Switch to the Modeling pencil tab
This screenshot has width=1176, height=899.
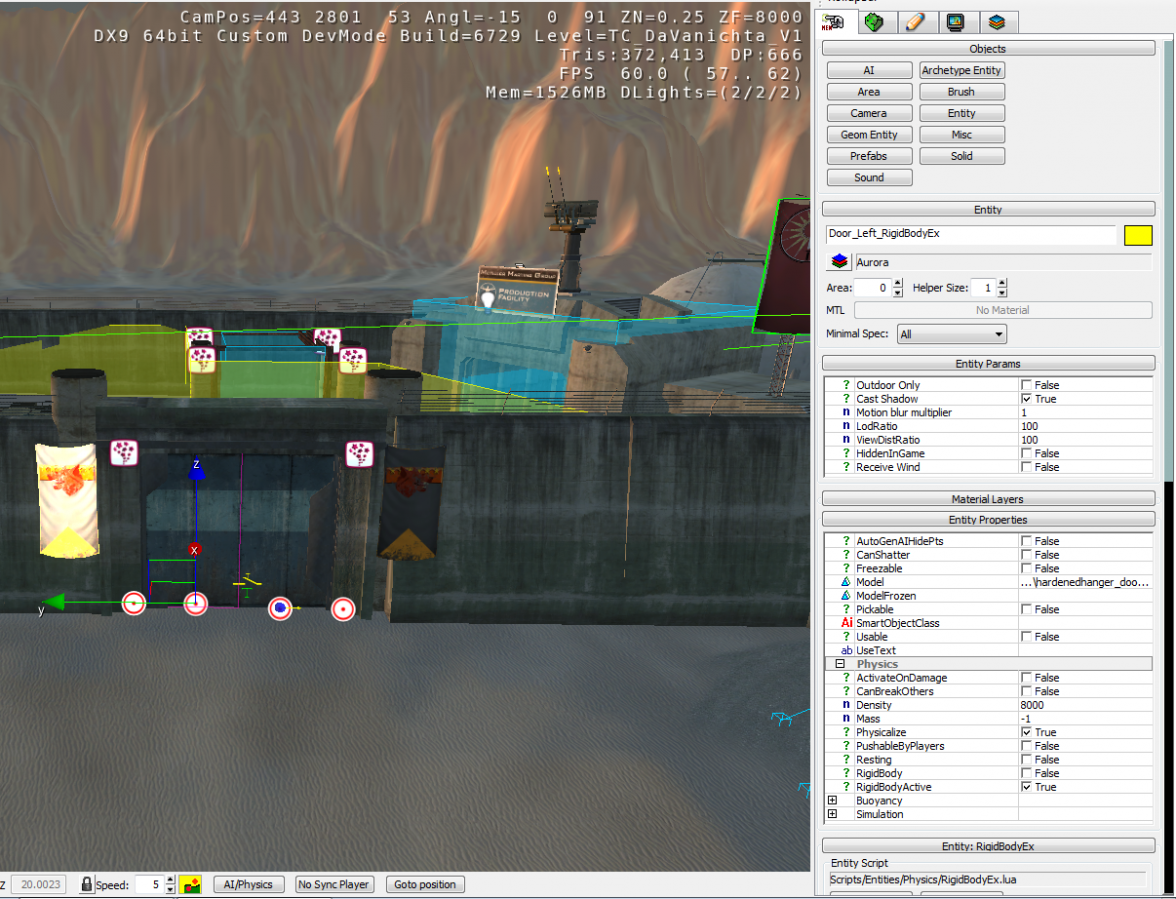coord(914,22)
